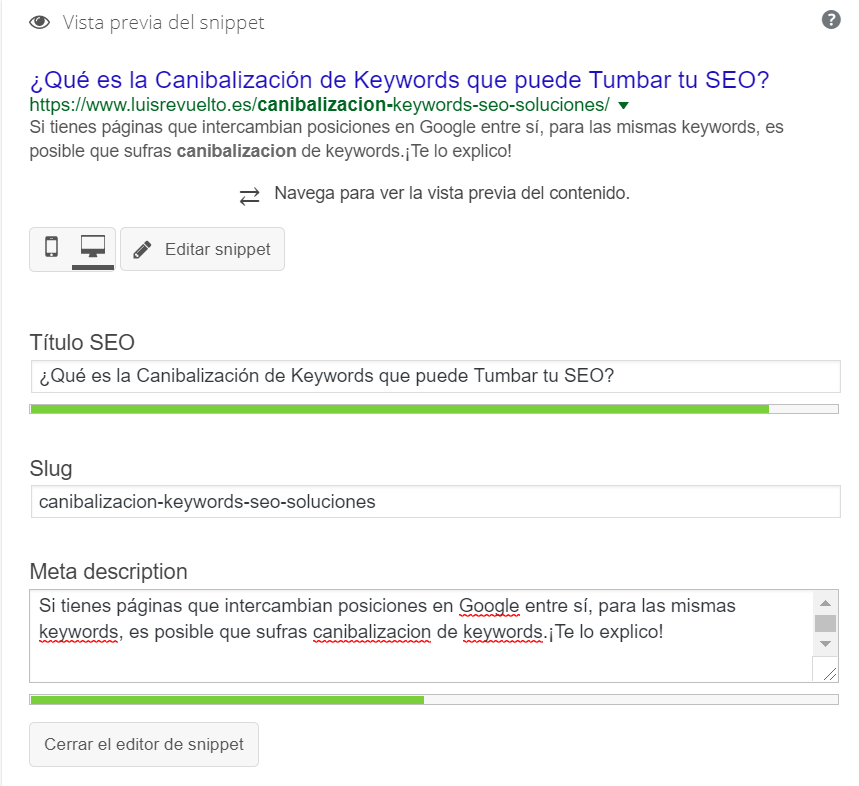Expand the green arrow after the URL
This screenshot has height=786, width=859.
coord(624,105)
